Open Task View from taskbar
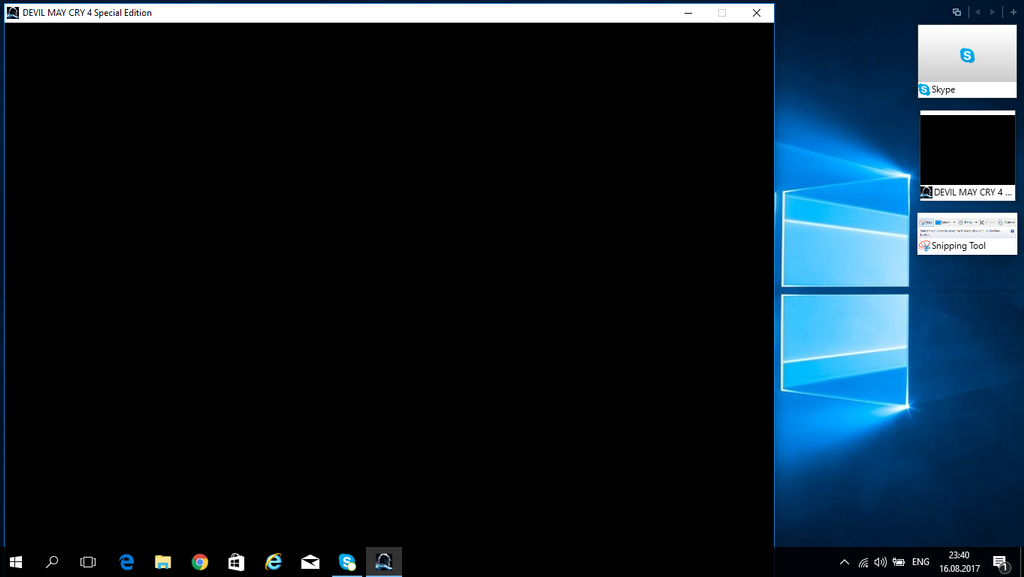 [88, 562]
